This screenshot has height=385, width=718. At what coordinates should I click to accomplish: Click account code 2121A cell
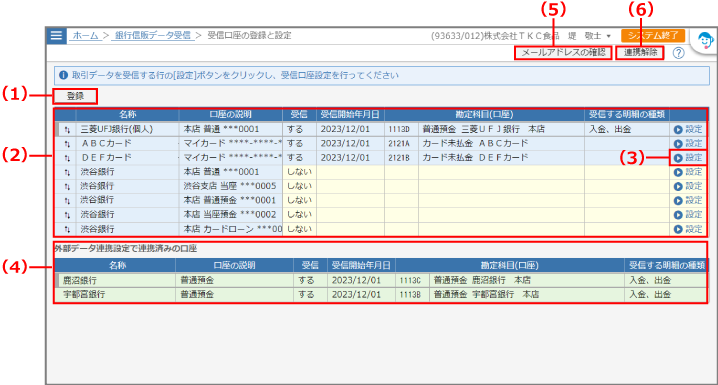click(x=401, y=144)
